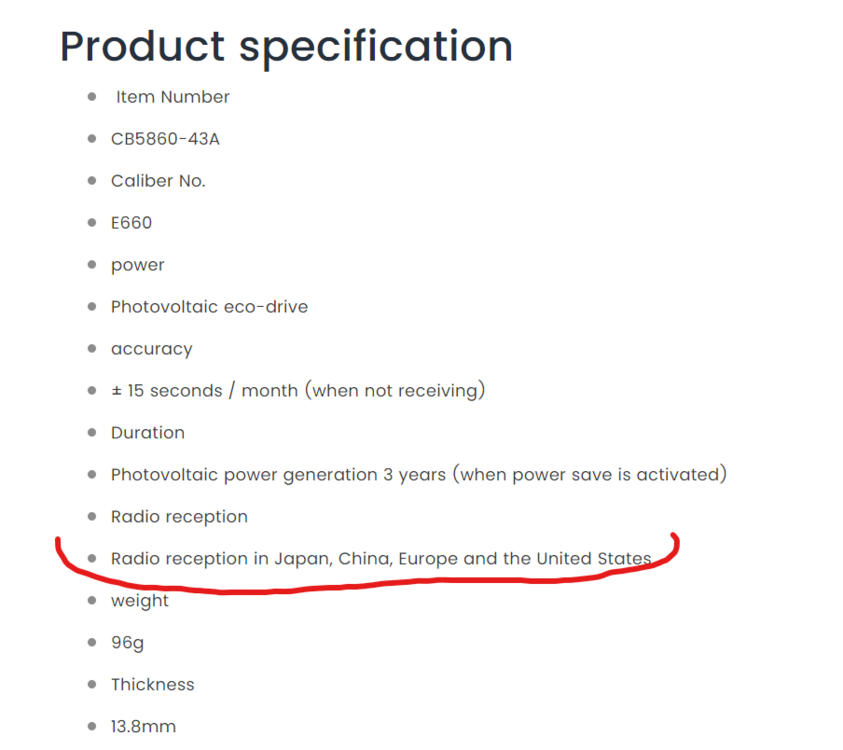
Task: Click the "Caliber No." label
Action: 158,181
